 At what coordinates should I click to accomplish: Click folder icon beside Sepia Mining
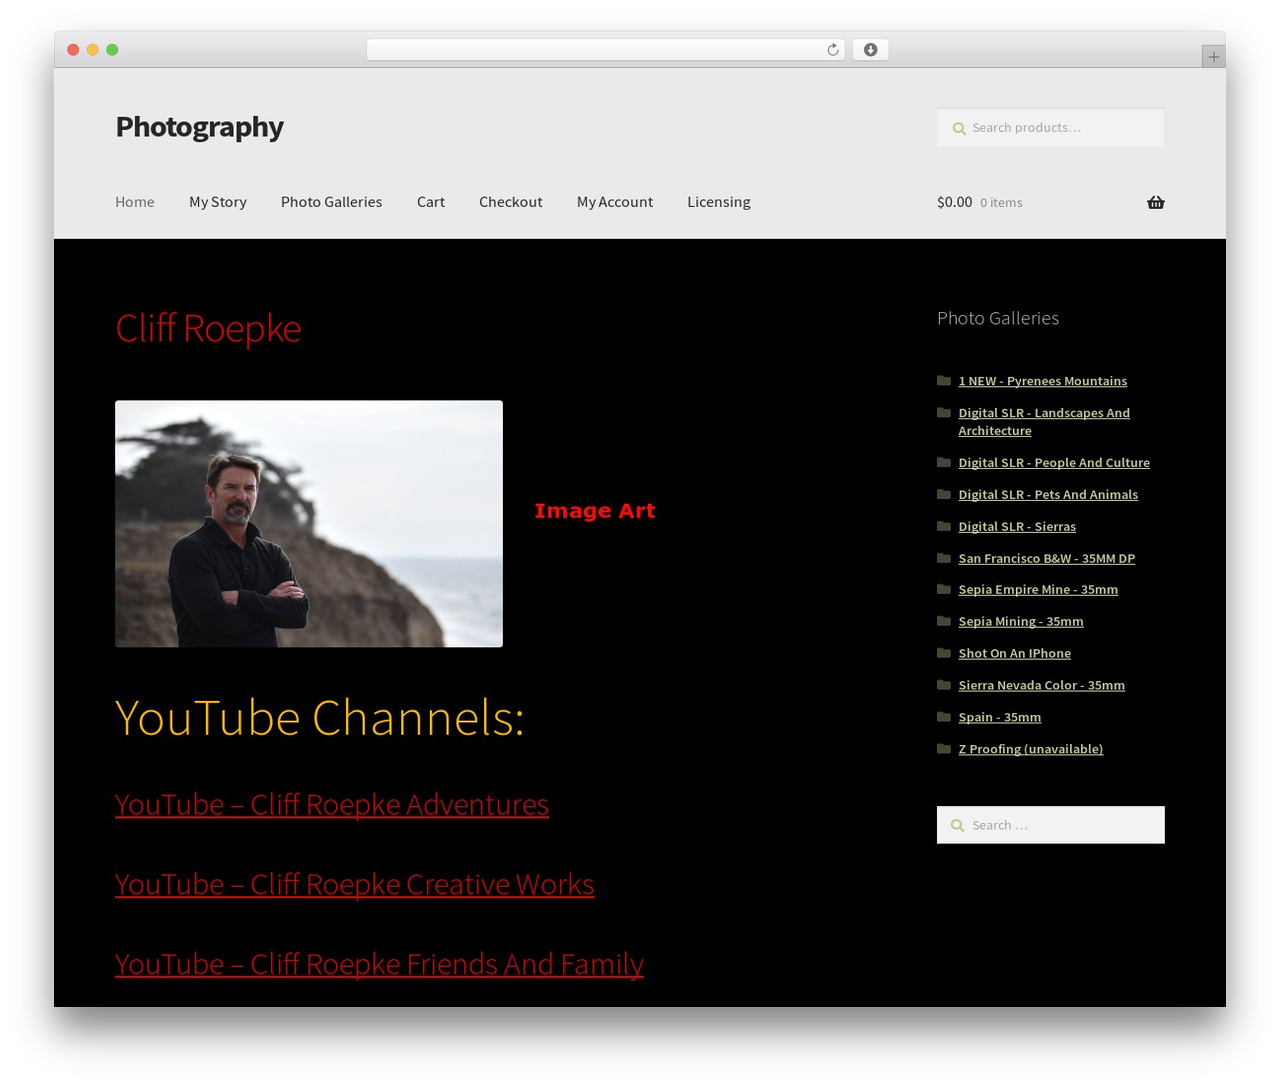943,621
